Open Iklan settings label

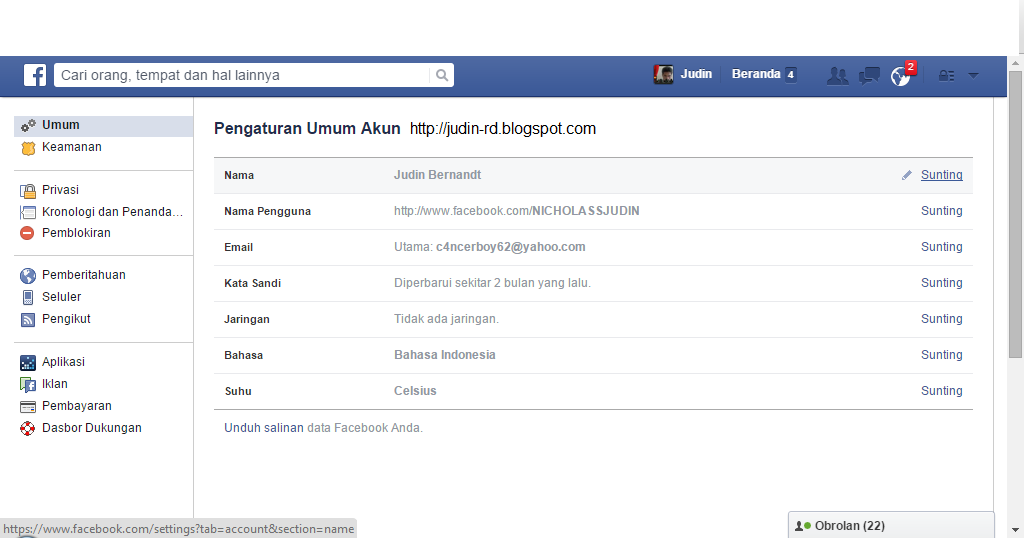tap(55, 384)
